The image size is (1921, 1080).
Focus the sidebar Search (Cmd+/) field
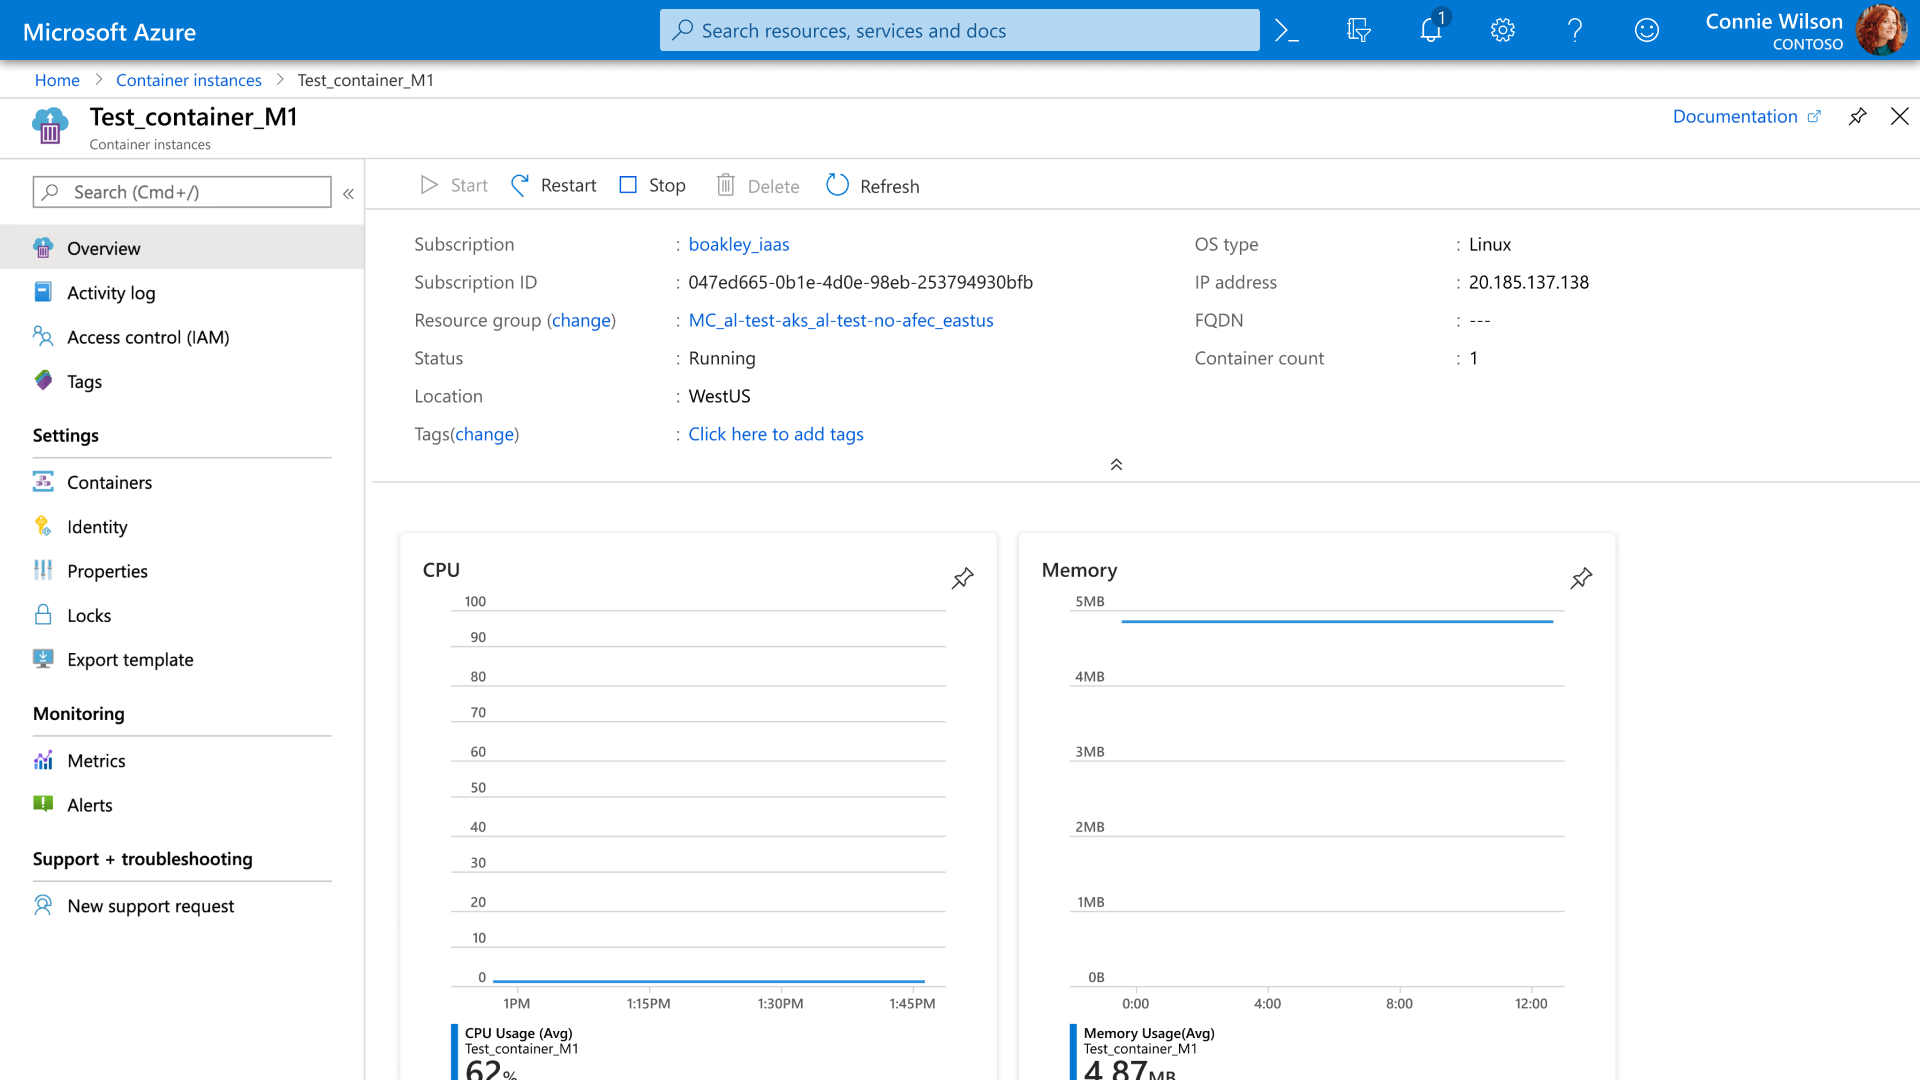tap(182, 192)
